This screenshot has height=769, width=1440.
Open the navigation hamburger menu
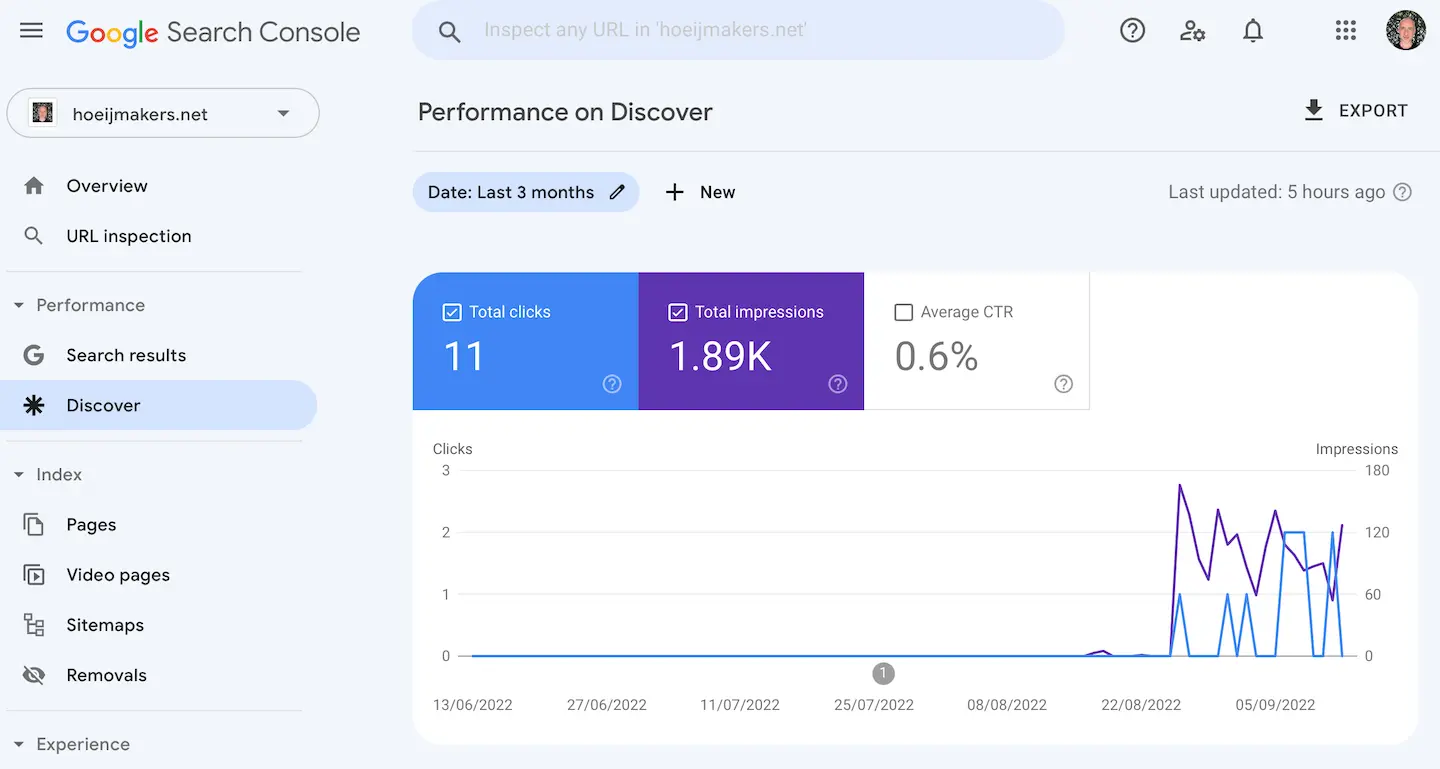click(x=31, y=30)
